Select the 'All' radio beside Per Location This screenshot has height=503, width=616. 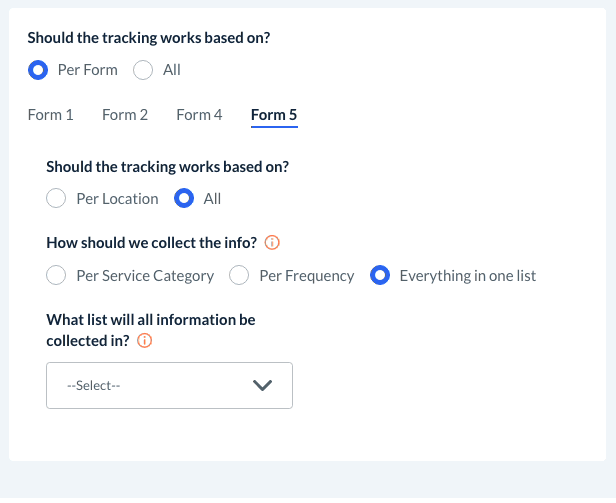pos(184,198)
